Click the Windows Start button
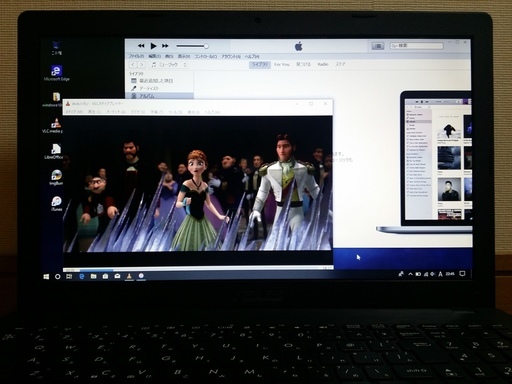The width and height of the screenshot is (512, 384). click(x=46, y=277)
